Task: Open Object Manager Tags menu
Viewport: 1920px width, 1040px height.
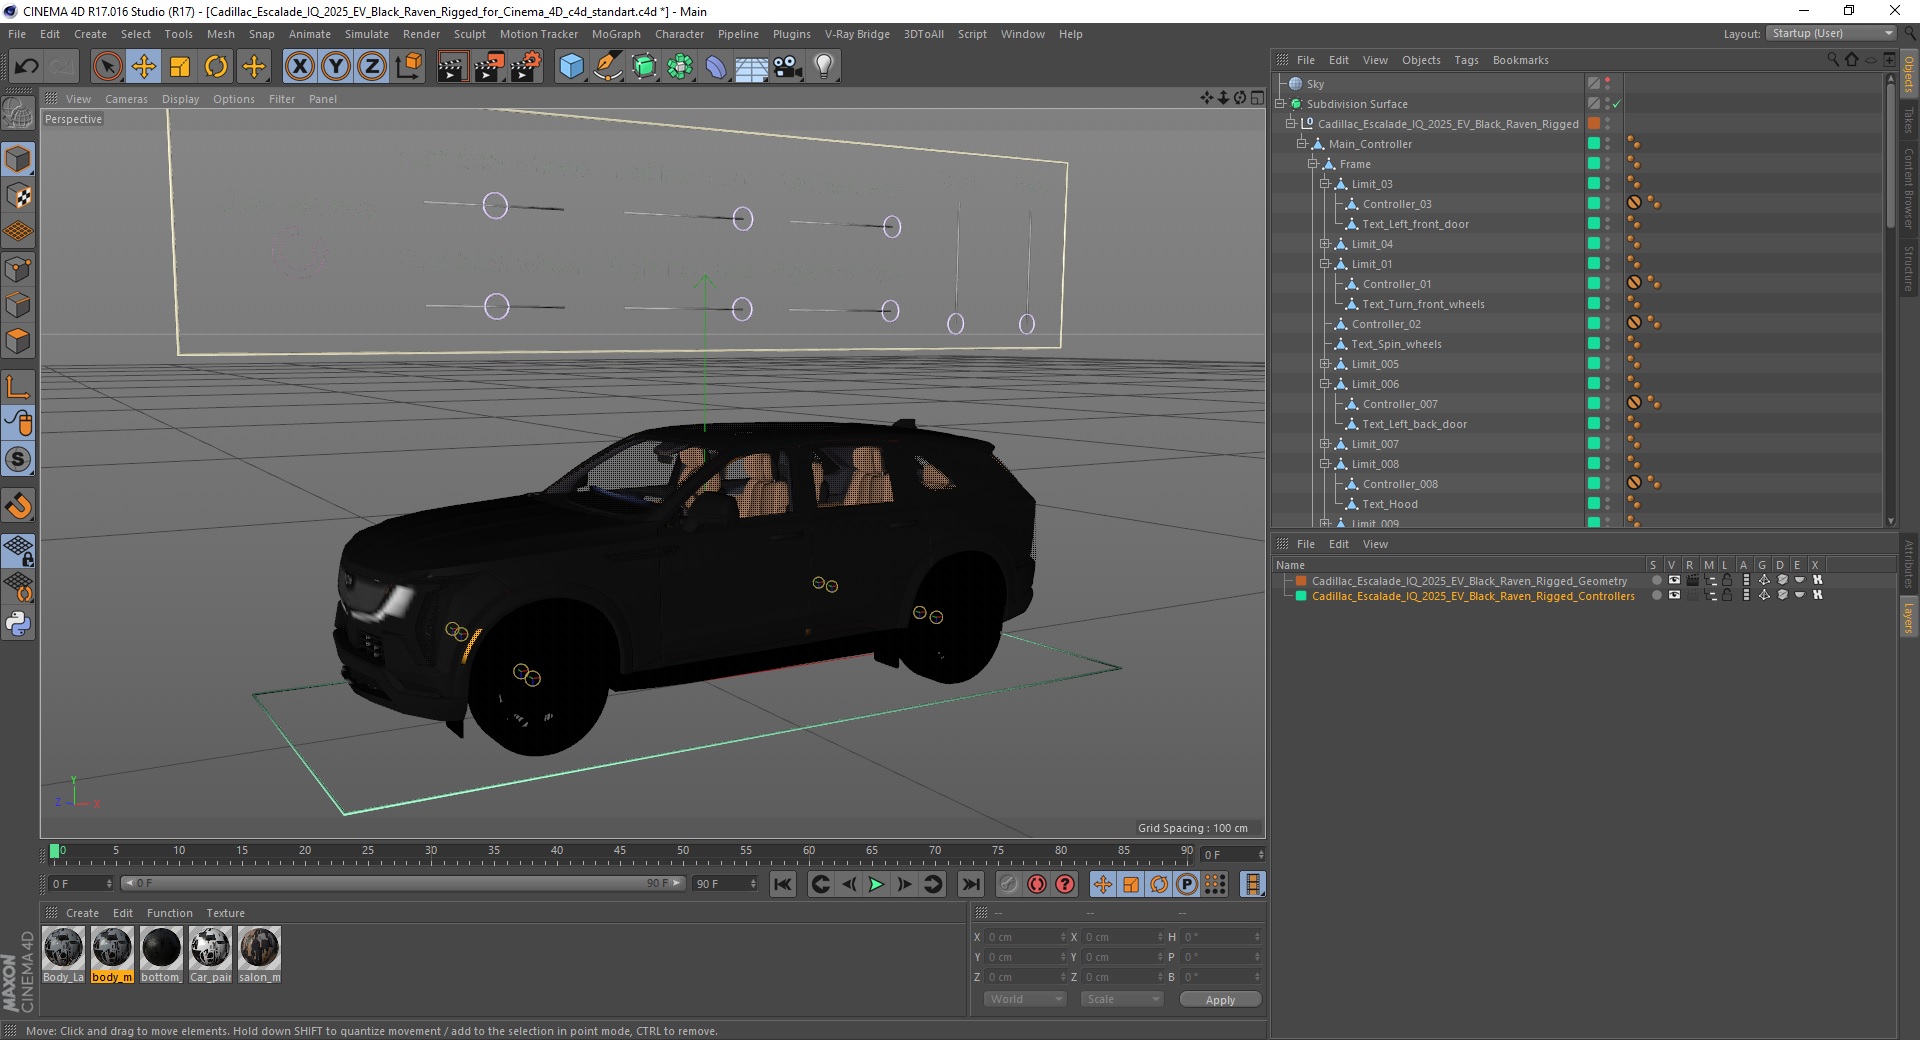Action: point(1466,60)
